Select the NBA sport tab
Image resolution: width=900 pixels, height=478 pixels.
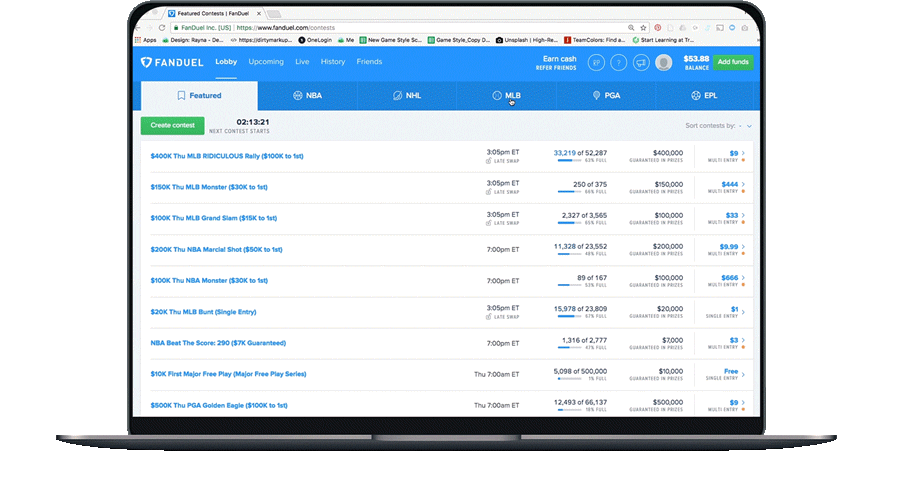coord(308,96)
